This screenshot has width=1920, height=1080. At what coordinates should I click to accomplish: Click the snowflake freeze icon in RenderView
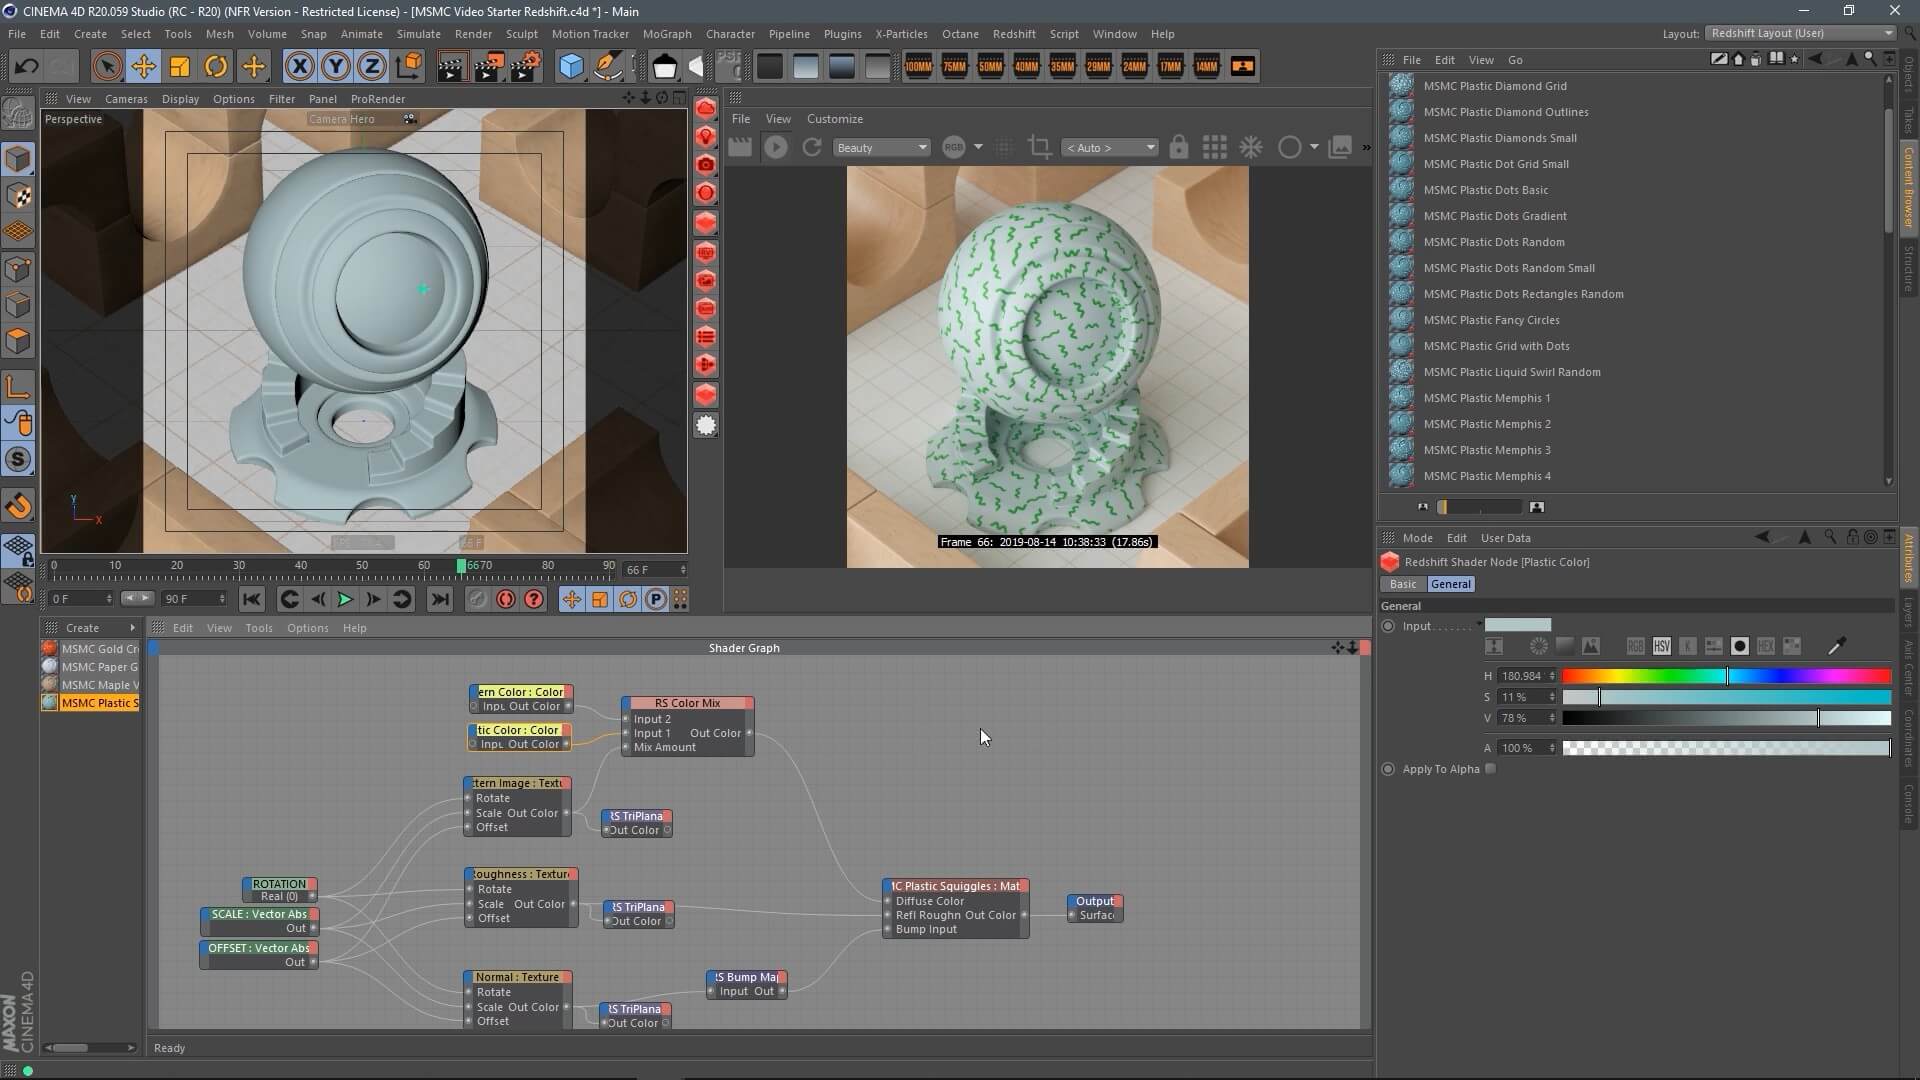[x=1251, y=147]
